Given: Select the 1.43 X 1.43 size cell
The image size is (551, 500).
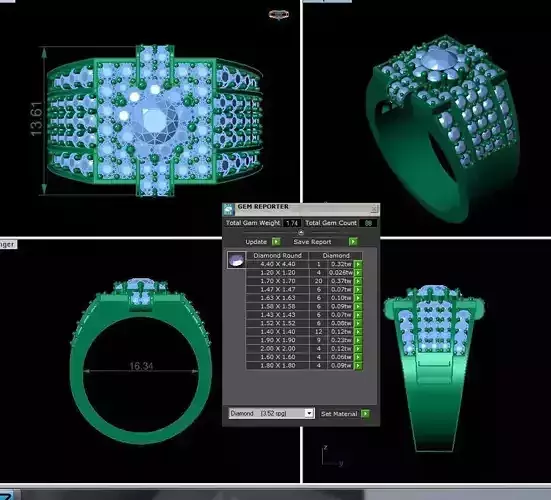Looking at the screenshot, I should coord(278,315).
